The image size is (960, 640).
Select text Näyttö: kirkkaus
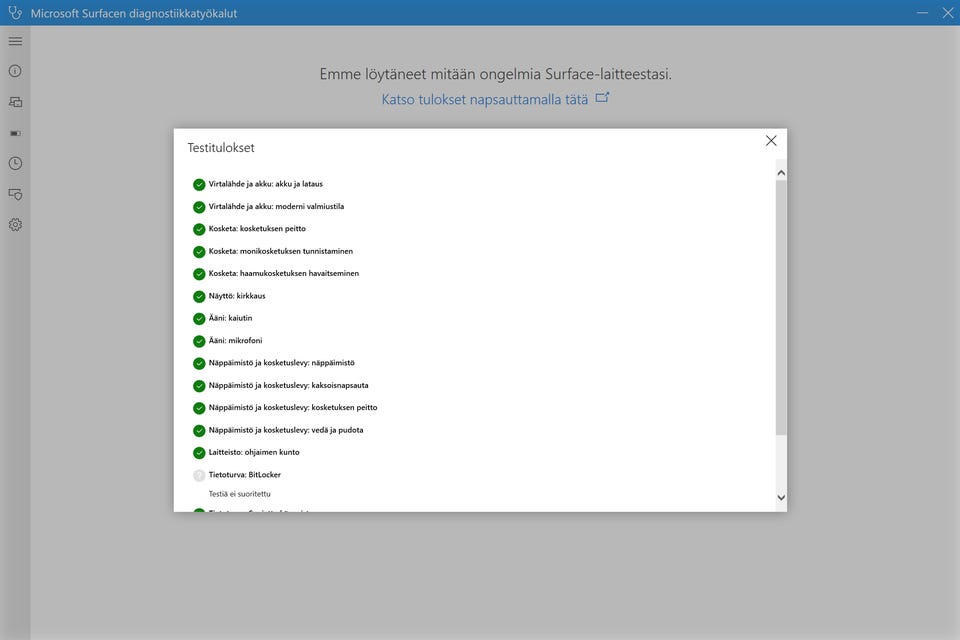237,296
